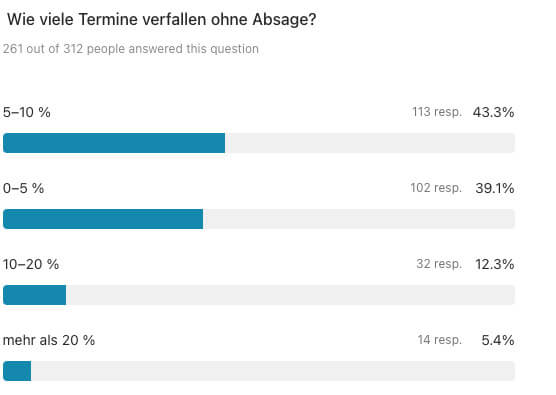Click the '5–10 %' answer label
The image size is (556, 395).
[27, 112]
